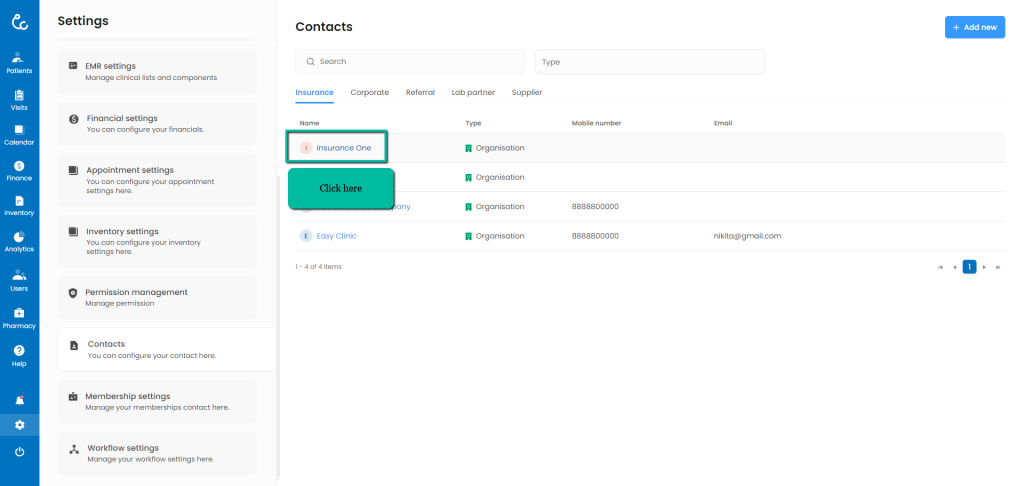
Task: Select the Supplier tab
Action: point(527,92)
